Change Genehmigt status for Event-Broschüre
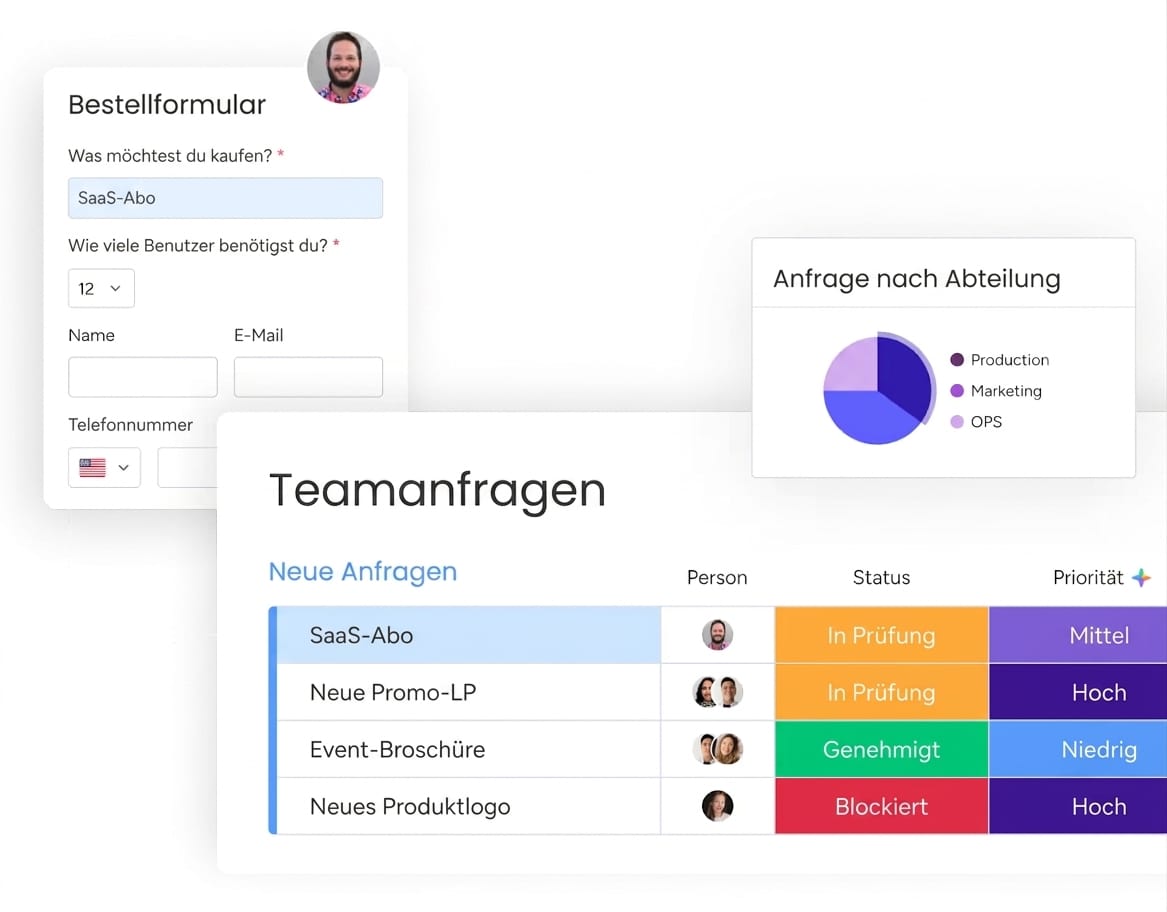1167x912 pixels. click(x=881, y=749)
